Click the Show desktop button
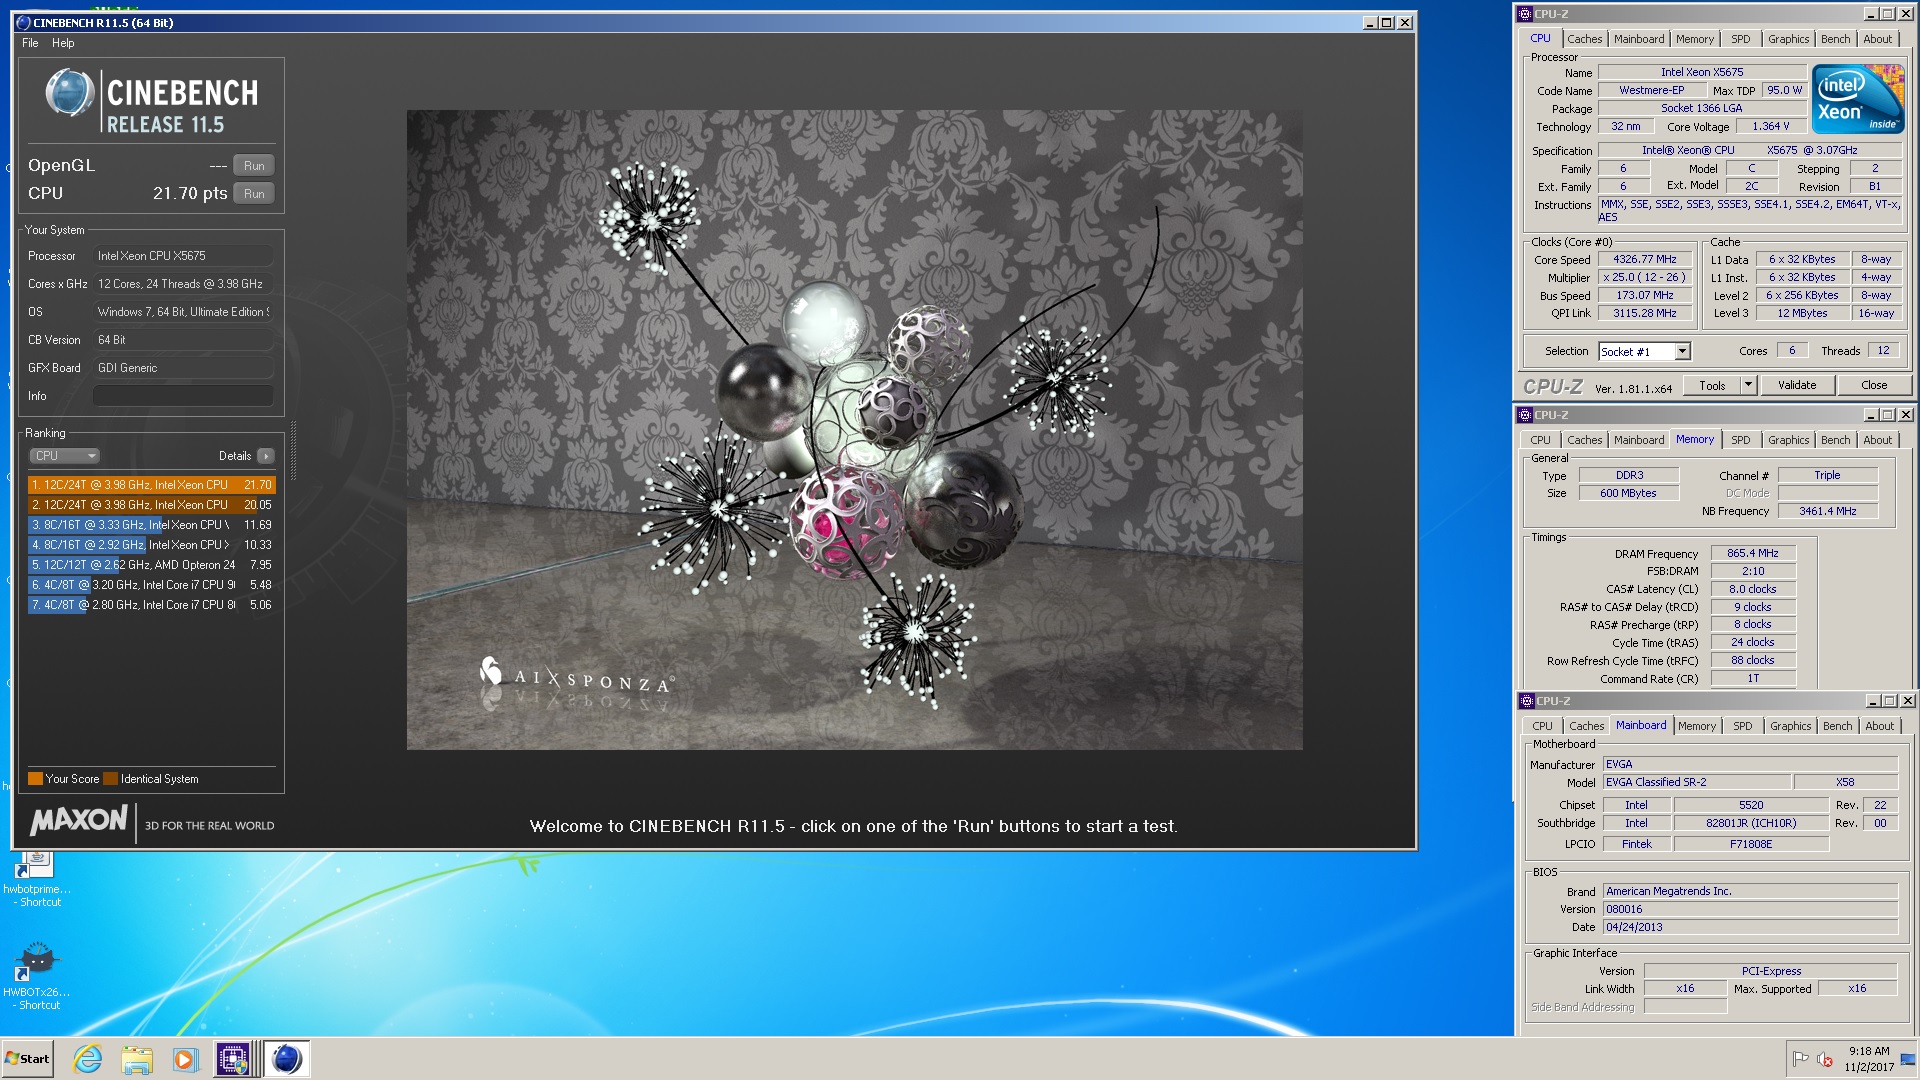Viewport: 1920px width, 1080px height. 1908,1059
